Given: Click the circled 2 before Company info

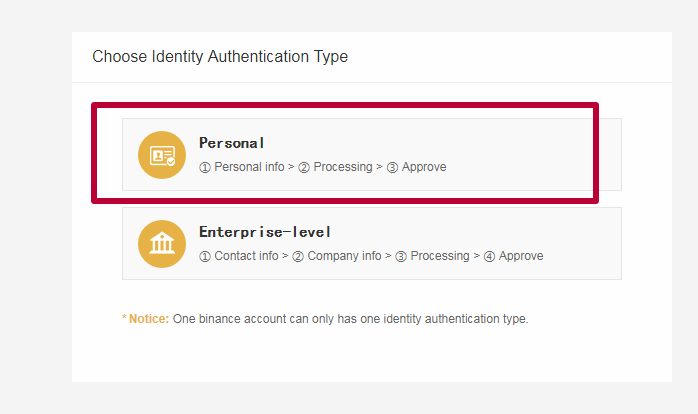Looking at the screenshot, I should [x=298, y=256].
